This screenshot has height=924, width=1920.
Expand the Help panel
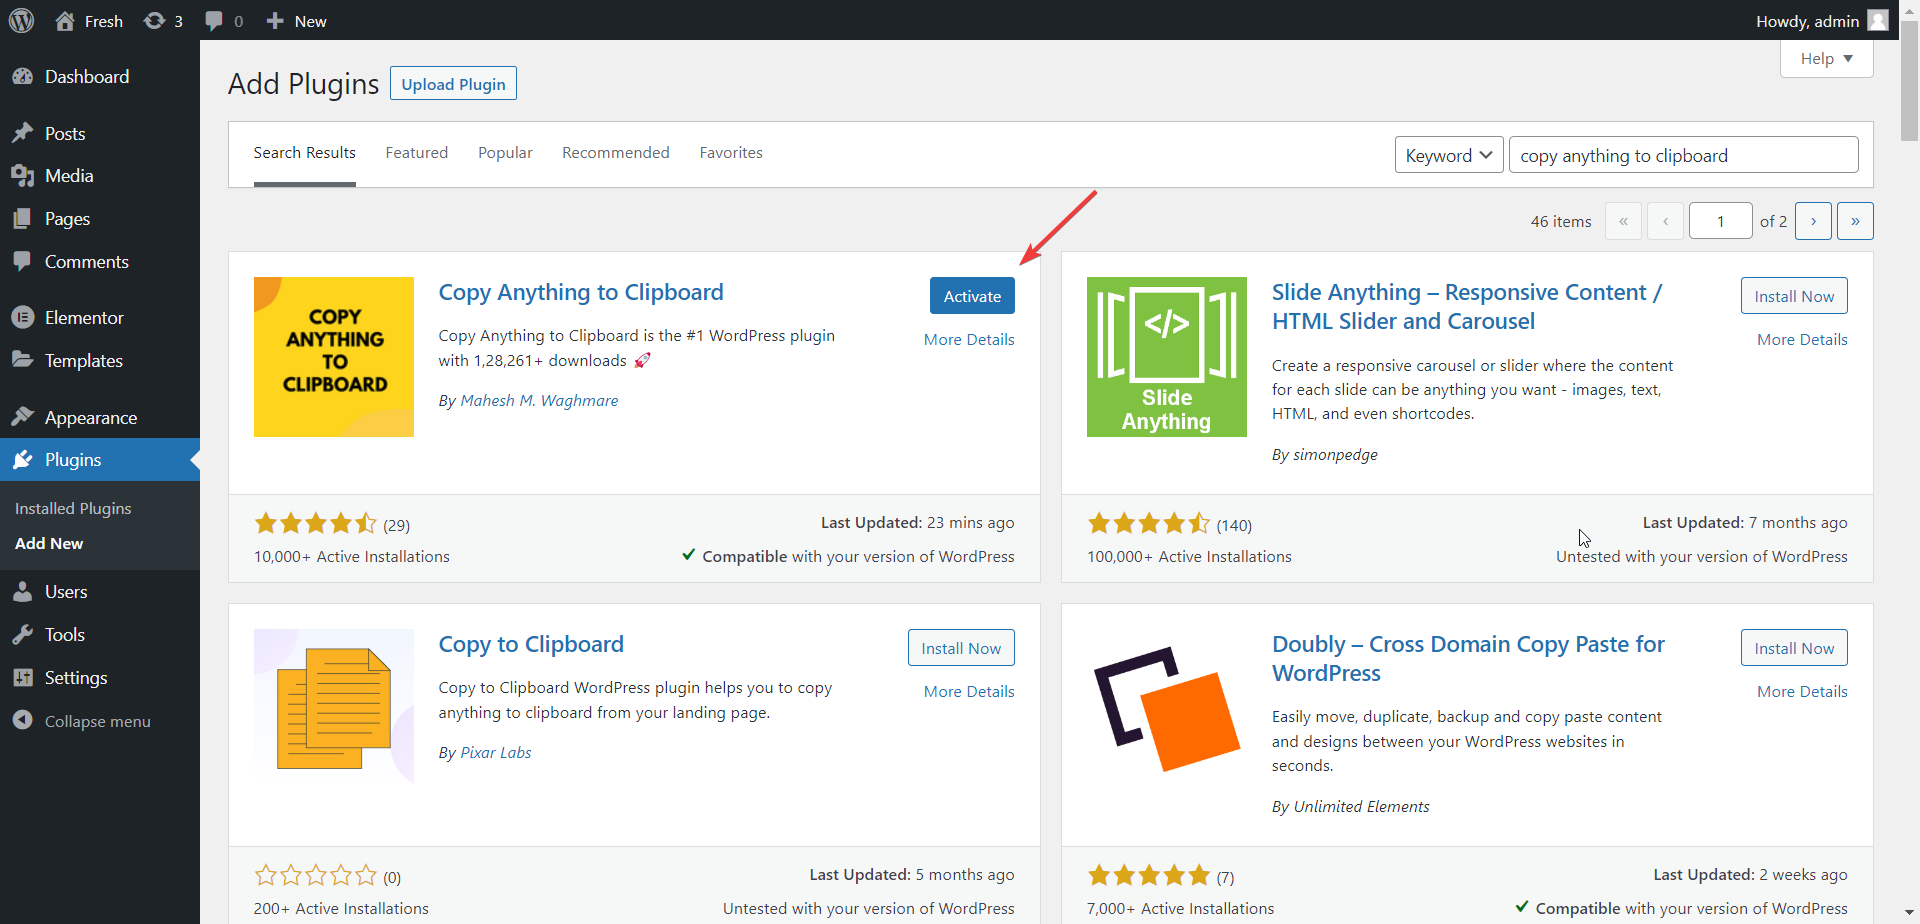(1826, 59)
